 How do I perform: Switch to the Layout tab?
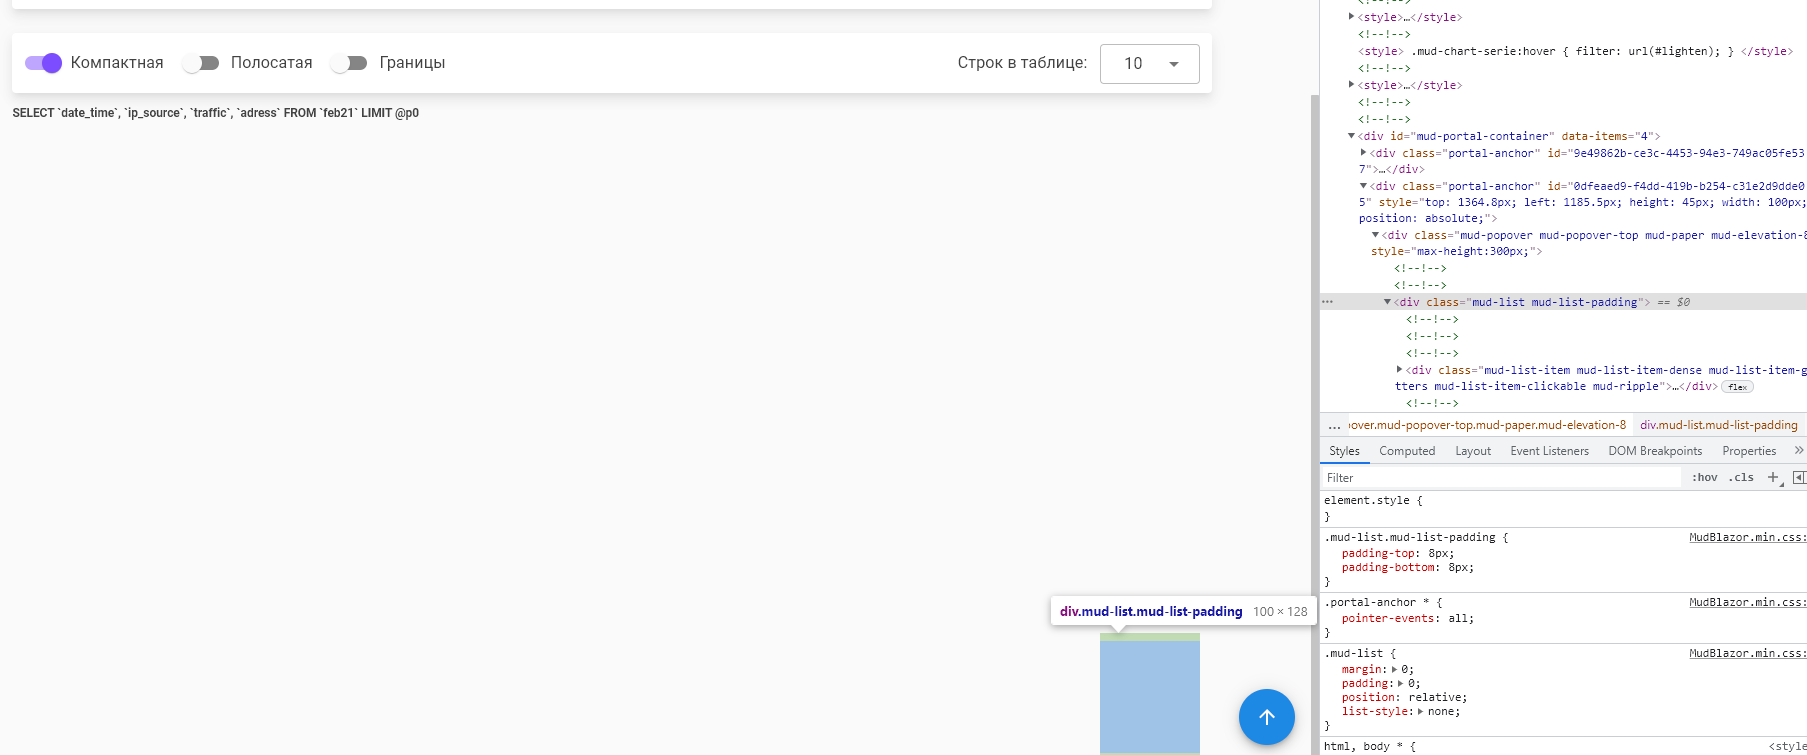coord(1473,451)
